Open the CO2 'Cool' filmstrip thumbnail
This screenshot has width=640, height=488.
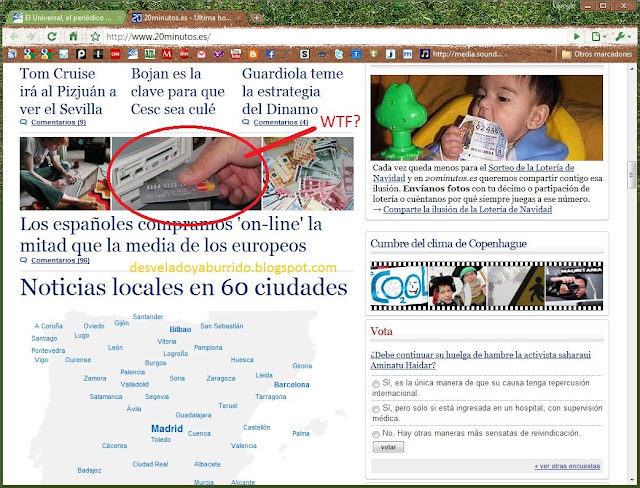tap(399, 286)
